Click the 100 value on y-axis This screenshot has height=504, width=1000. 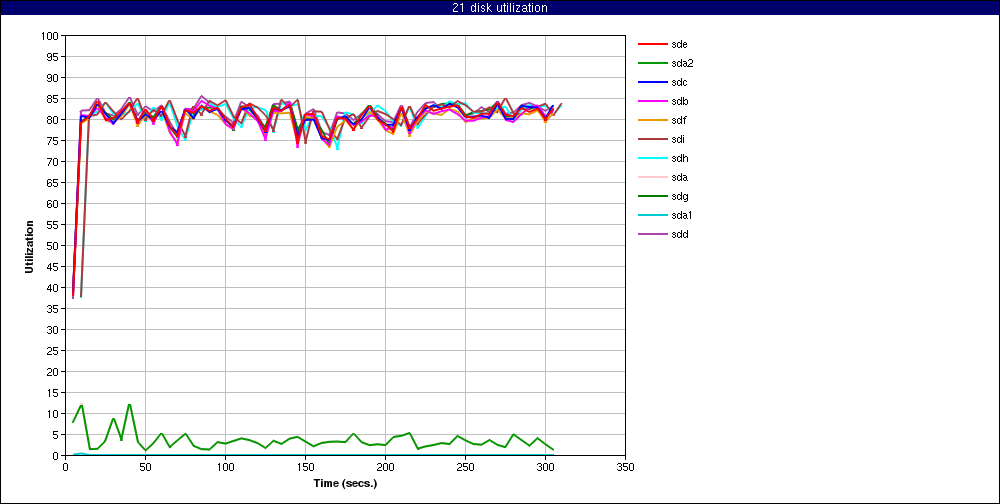(52, 36)
